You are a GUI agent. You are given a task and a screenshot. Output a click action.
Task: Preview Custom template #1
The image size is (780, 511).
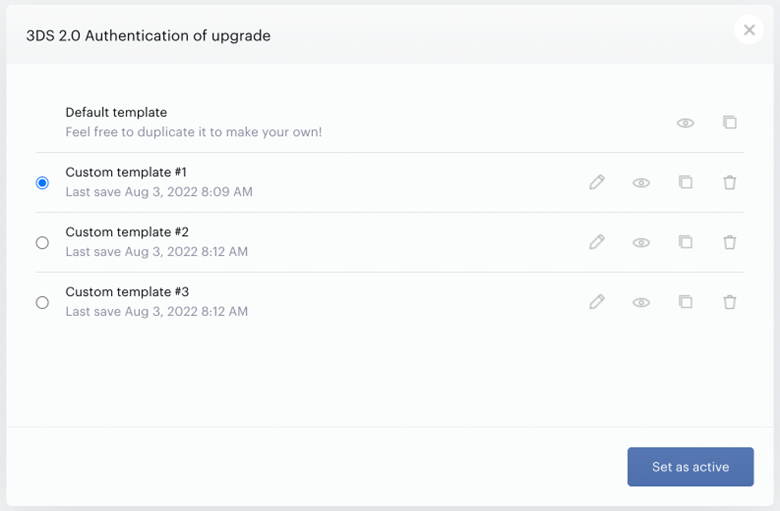[x=641, y=183]
